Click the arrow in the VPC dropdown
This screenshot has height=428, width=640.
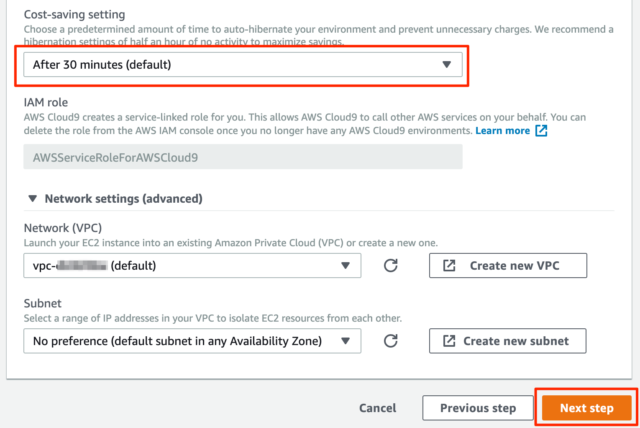click(345, 266)
